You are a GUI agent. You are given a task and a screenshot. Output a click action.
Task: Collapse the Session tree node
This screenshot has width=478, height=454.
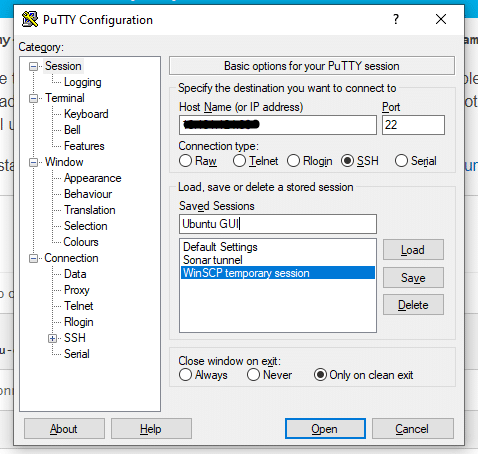[x=33, y=66]
